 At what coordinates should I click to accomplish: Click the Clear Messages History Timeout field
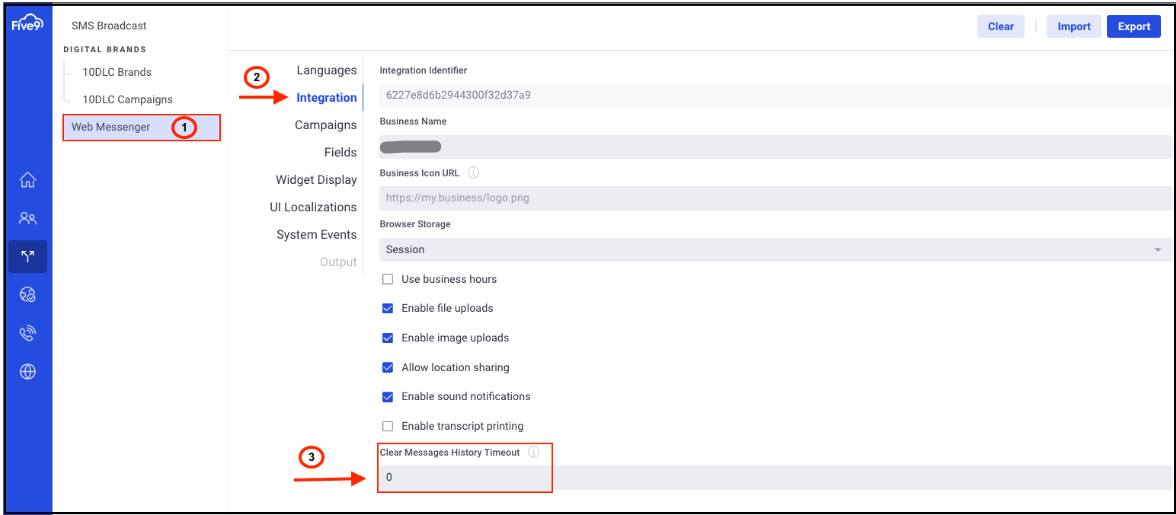[776, 478]
